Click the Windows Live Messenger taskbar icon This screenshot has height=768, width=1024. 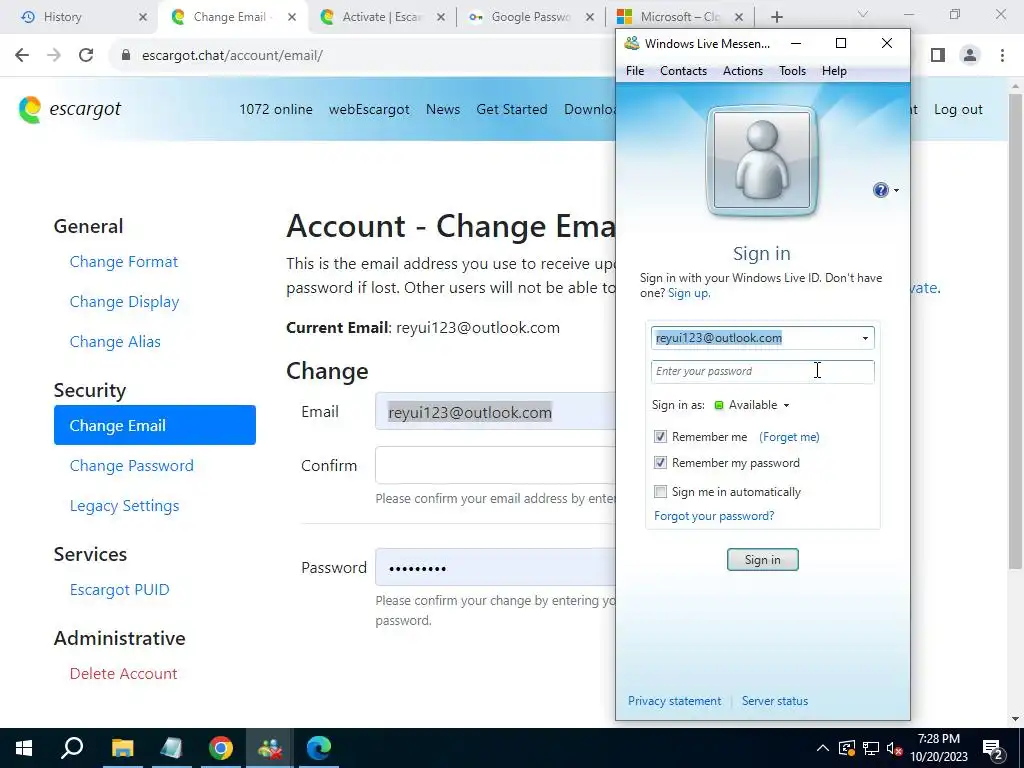click(x=270, y=748)
